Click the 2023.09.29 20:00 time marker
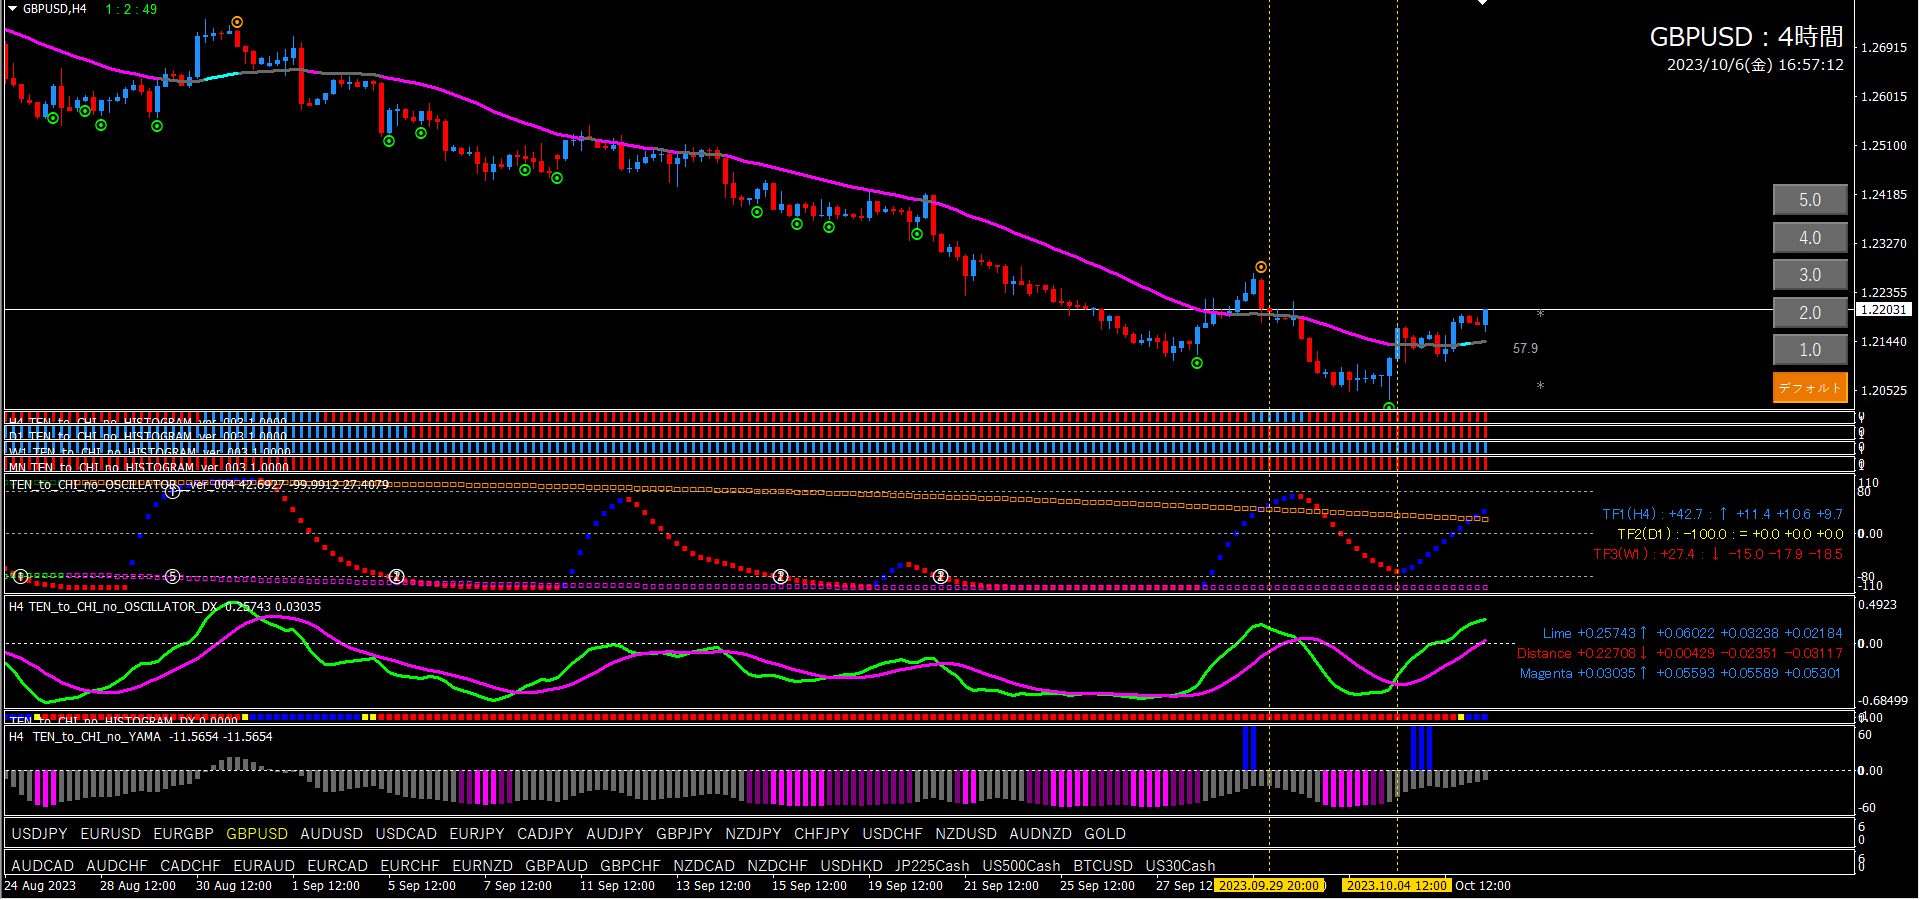Viewport: 1920px width, 900px height. [x=1269, y=886]
